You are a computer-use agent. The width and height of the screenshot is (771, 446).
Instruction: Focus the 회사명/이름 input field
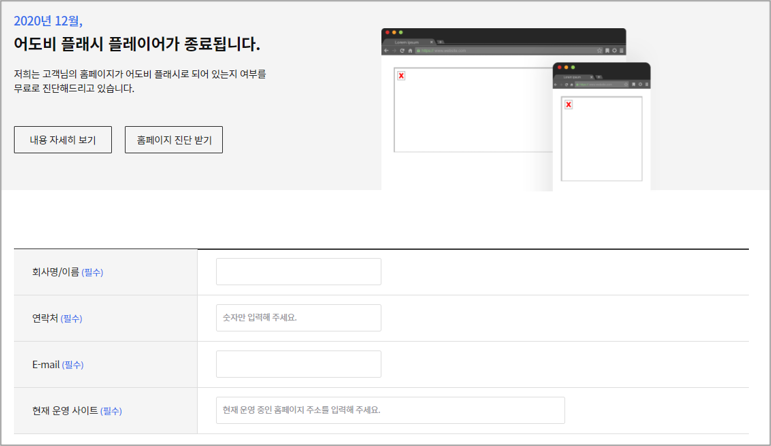(298, 271)
